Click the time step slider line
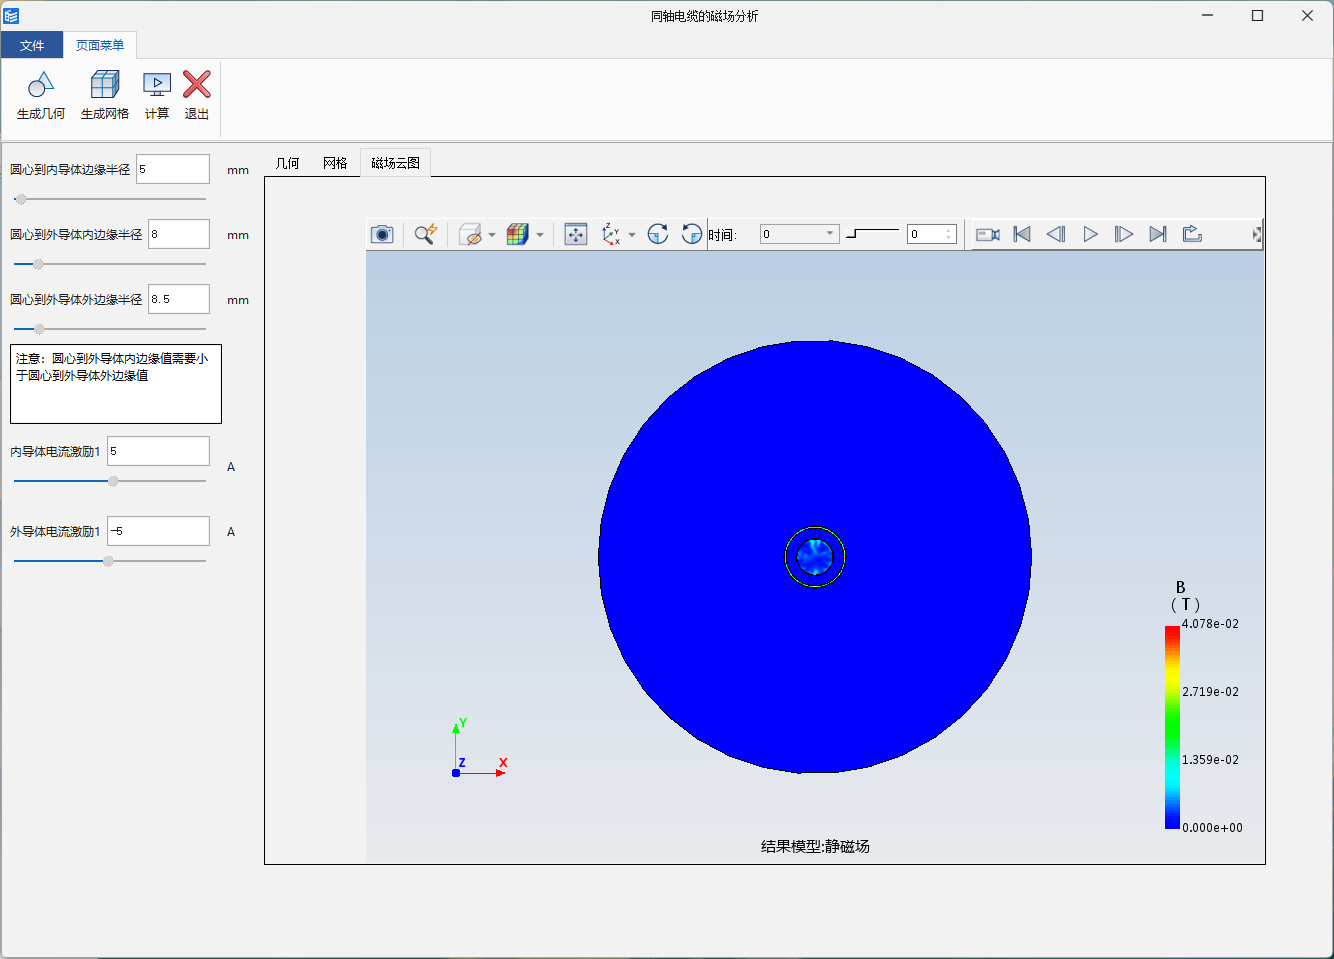This screenshot has height=959, width=1334. pyautogui.click(x=872, y=234)
